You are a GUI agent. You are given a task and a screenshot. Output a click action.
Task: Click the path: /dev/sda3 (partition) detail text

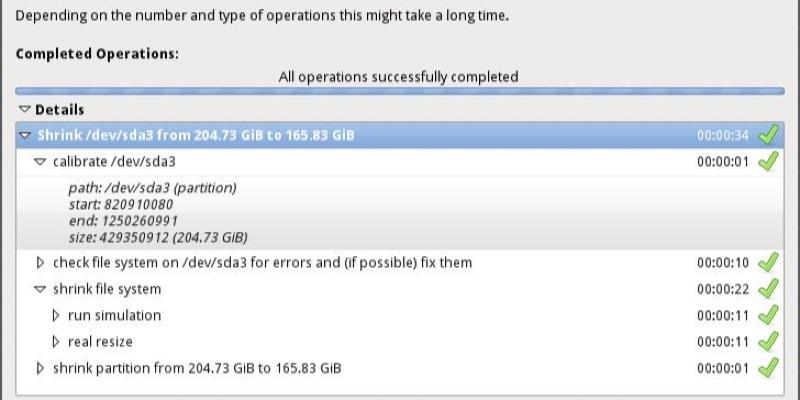click(x=151, y=187)
